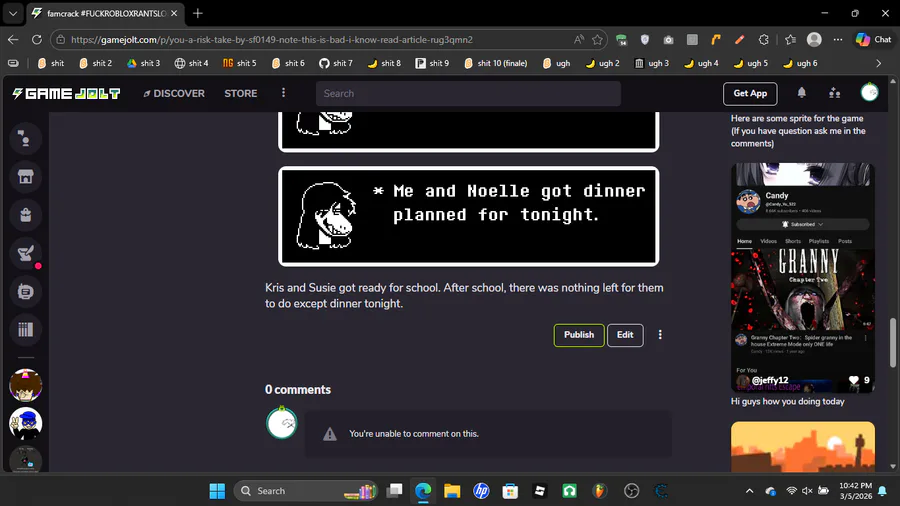
Task: Open the orange sunset post thumbnail
Action: coord(802,447)
